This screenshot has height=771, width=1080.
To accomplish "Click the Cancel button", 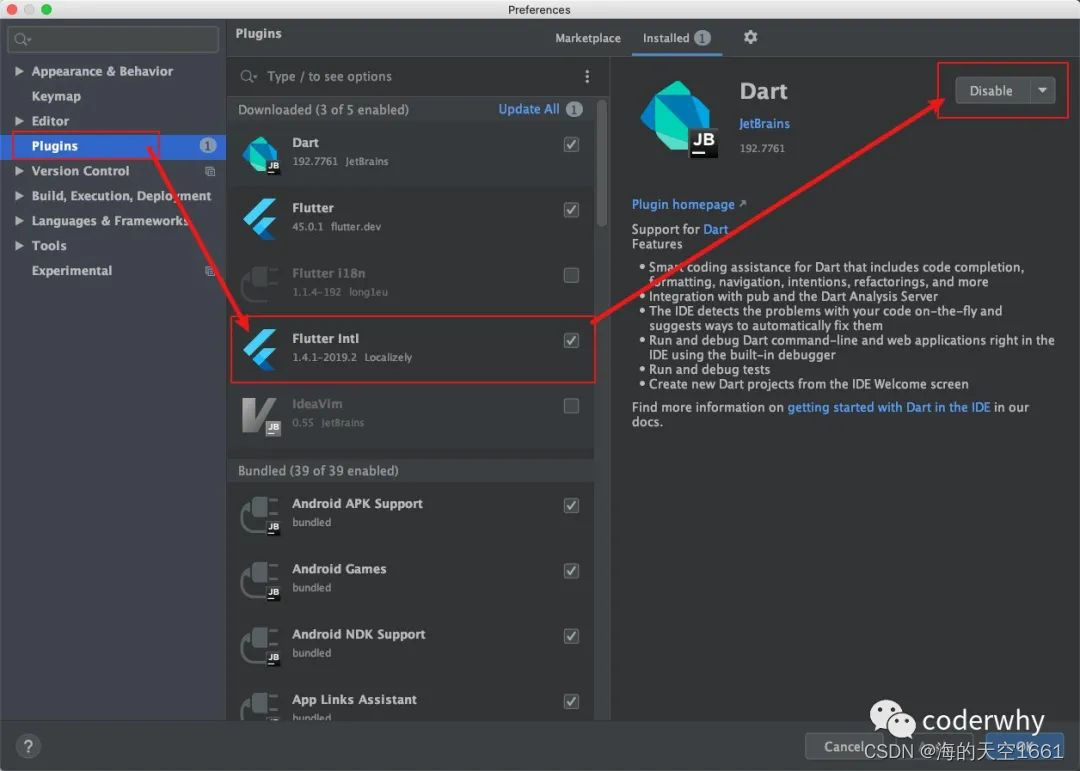I will (844, 746).
